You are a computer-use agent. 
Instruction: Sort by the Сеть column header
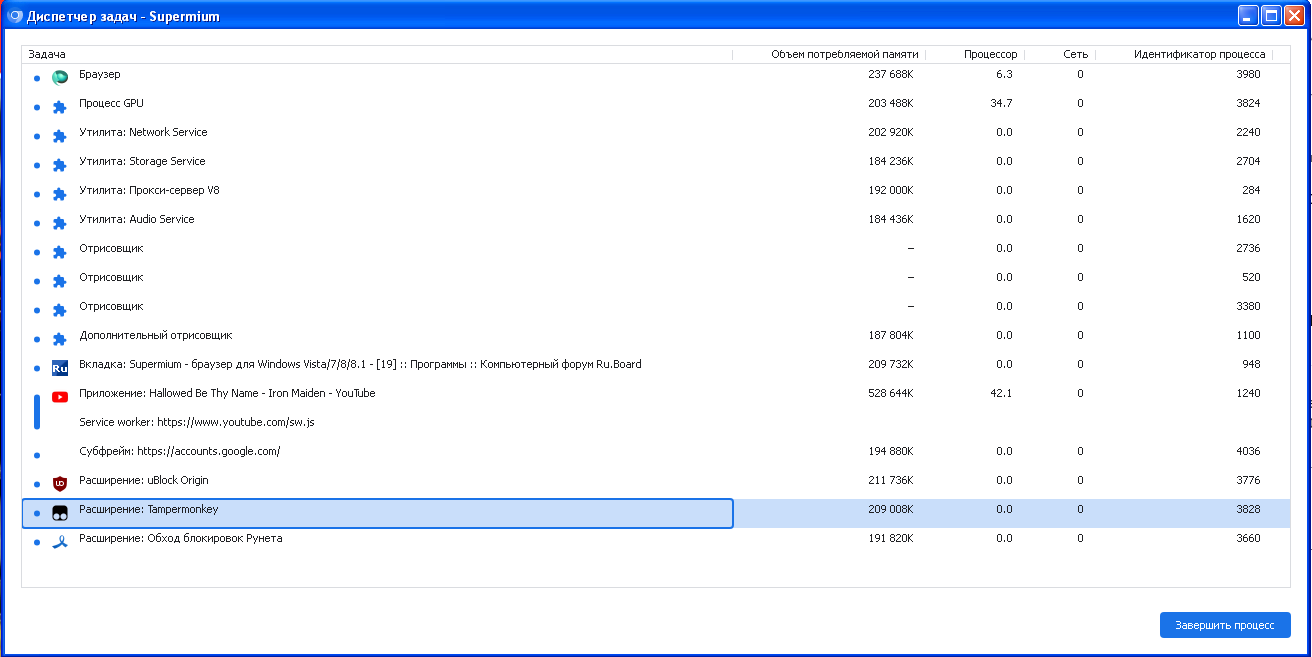click(x=1060, y=54)
